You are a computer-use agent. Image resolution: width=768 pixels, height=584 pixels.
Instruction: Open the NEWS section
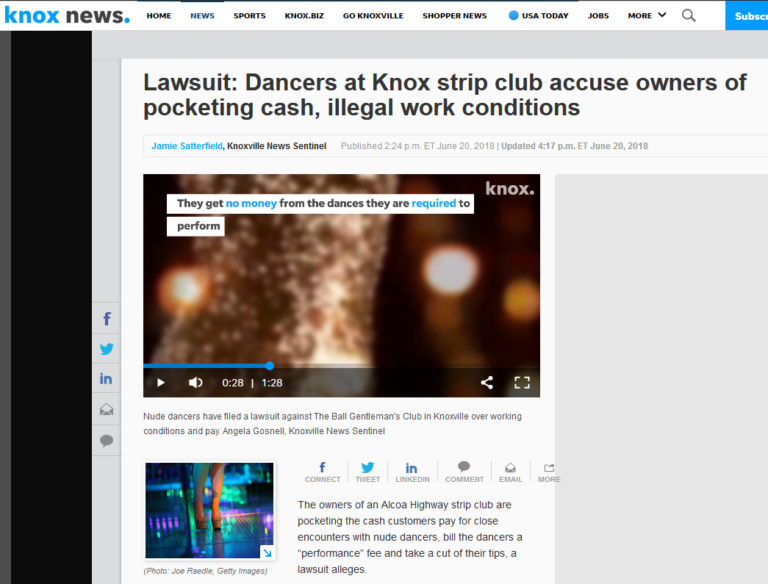click(202, 16)
